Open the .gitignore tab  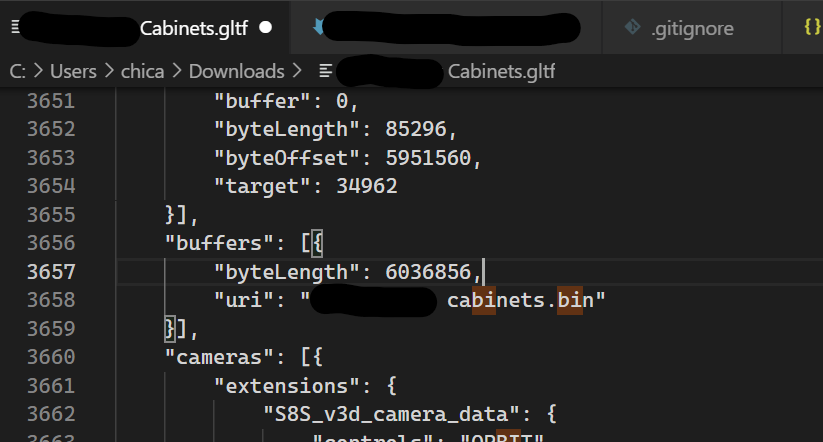[692, 28]
